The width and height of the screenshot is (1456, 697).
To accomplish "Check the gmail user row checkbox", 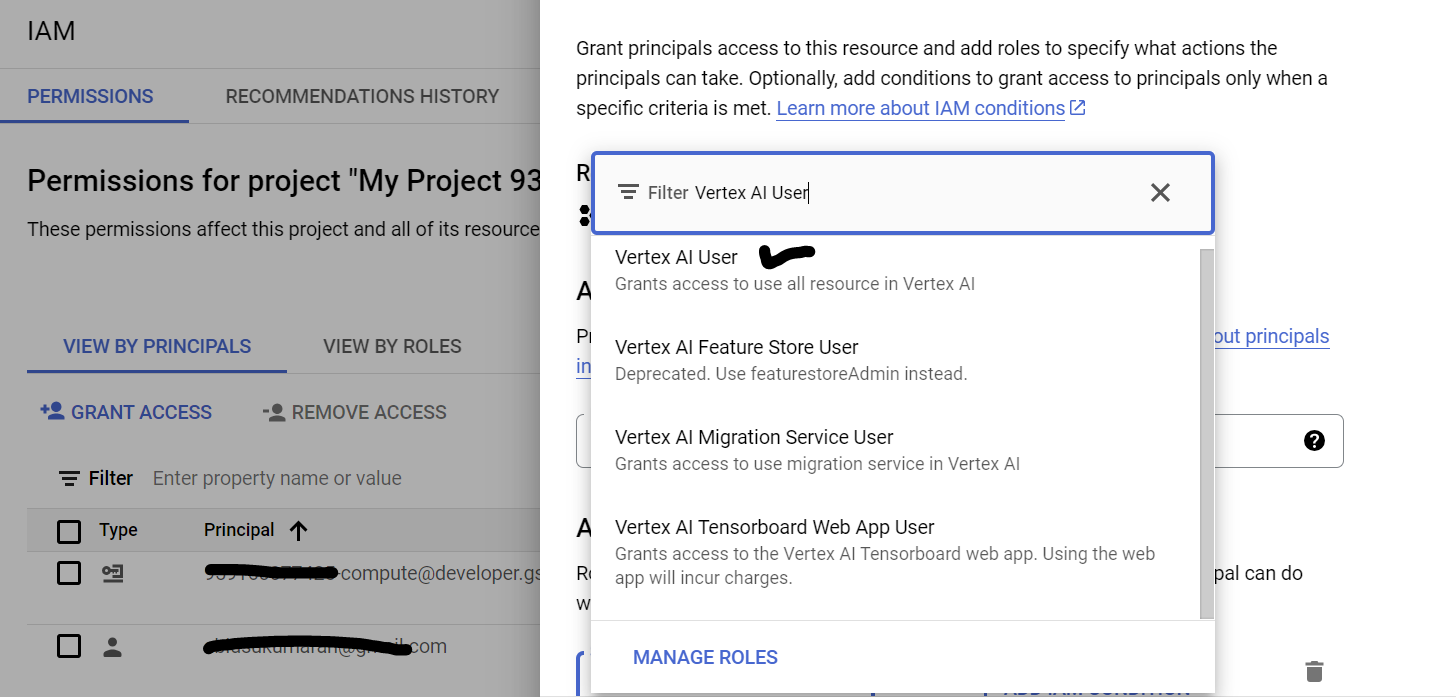I will coord(69,647).
